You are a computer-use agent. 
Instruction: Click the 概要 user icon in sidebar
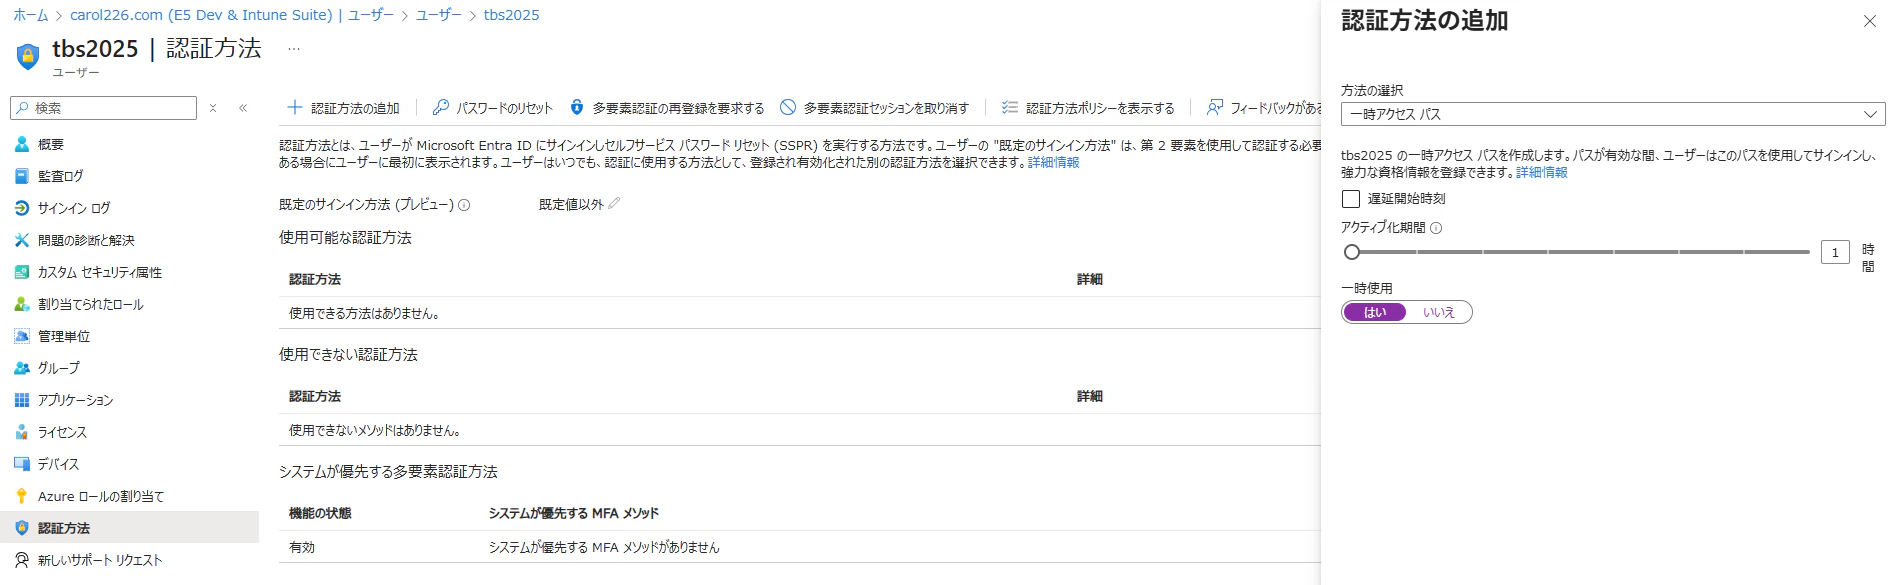coord(22,144)
